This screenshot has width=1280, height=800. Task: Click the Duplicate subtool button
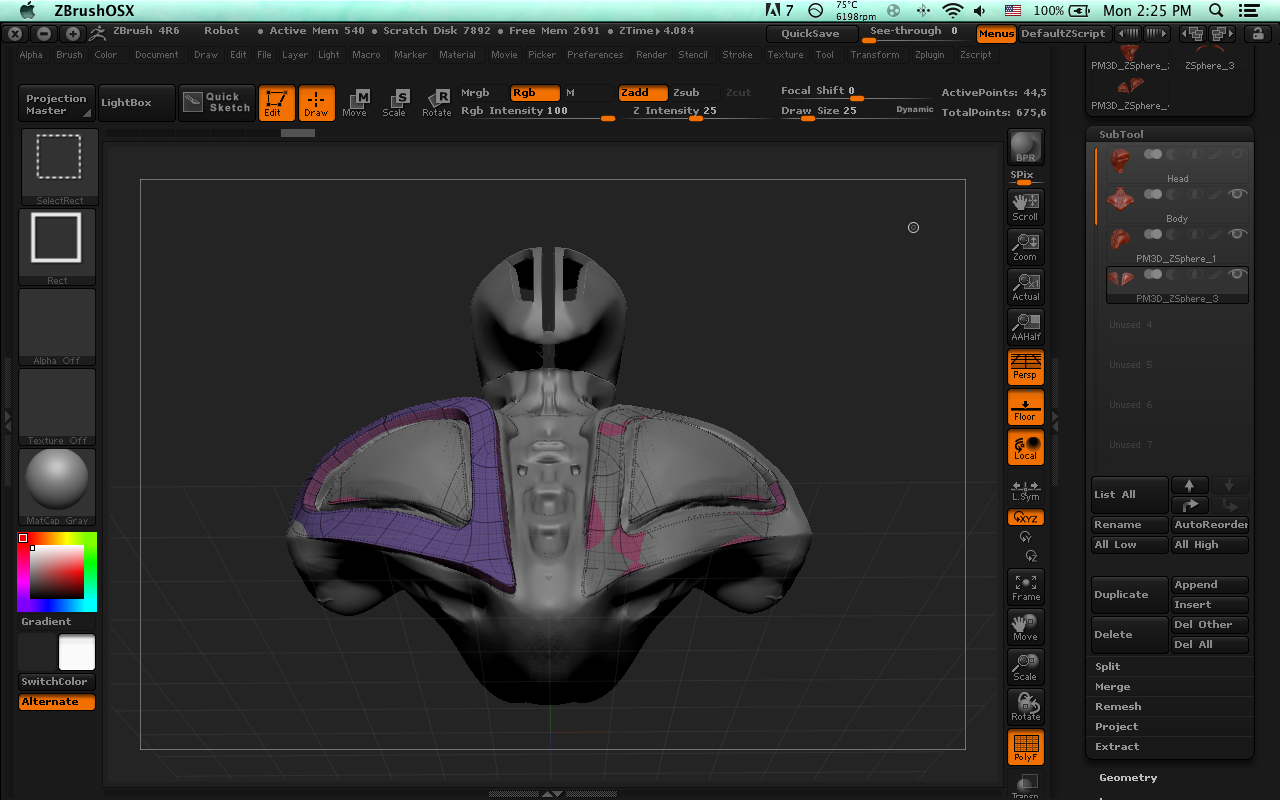[x=1130, y=594]
